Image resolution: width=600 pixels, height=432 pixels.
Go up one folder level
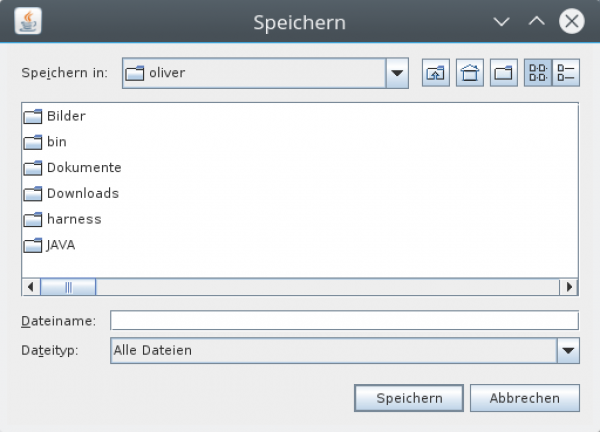click(436, 73)
